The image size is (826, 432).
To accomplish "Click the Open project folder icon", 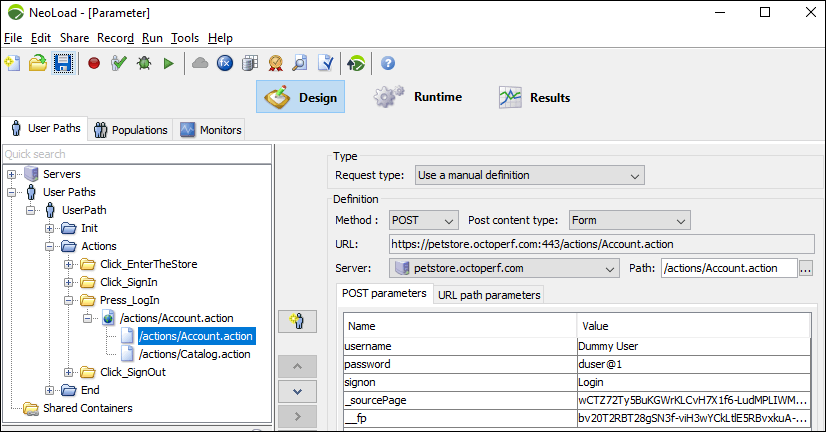I will point(38,63).
